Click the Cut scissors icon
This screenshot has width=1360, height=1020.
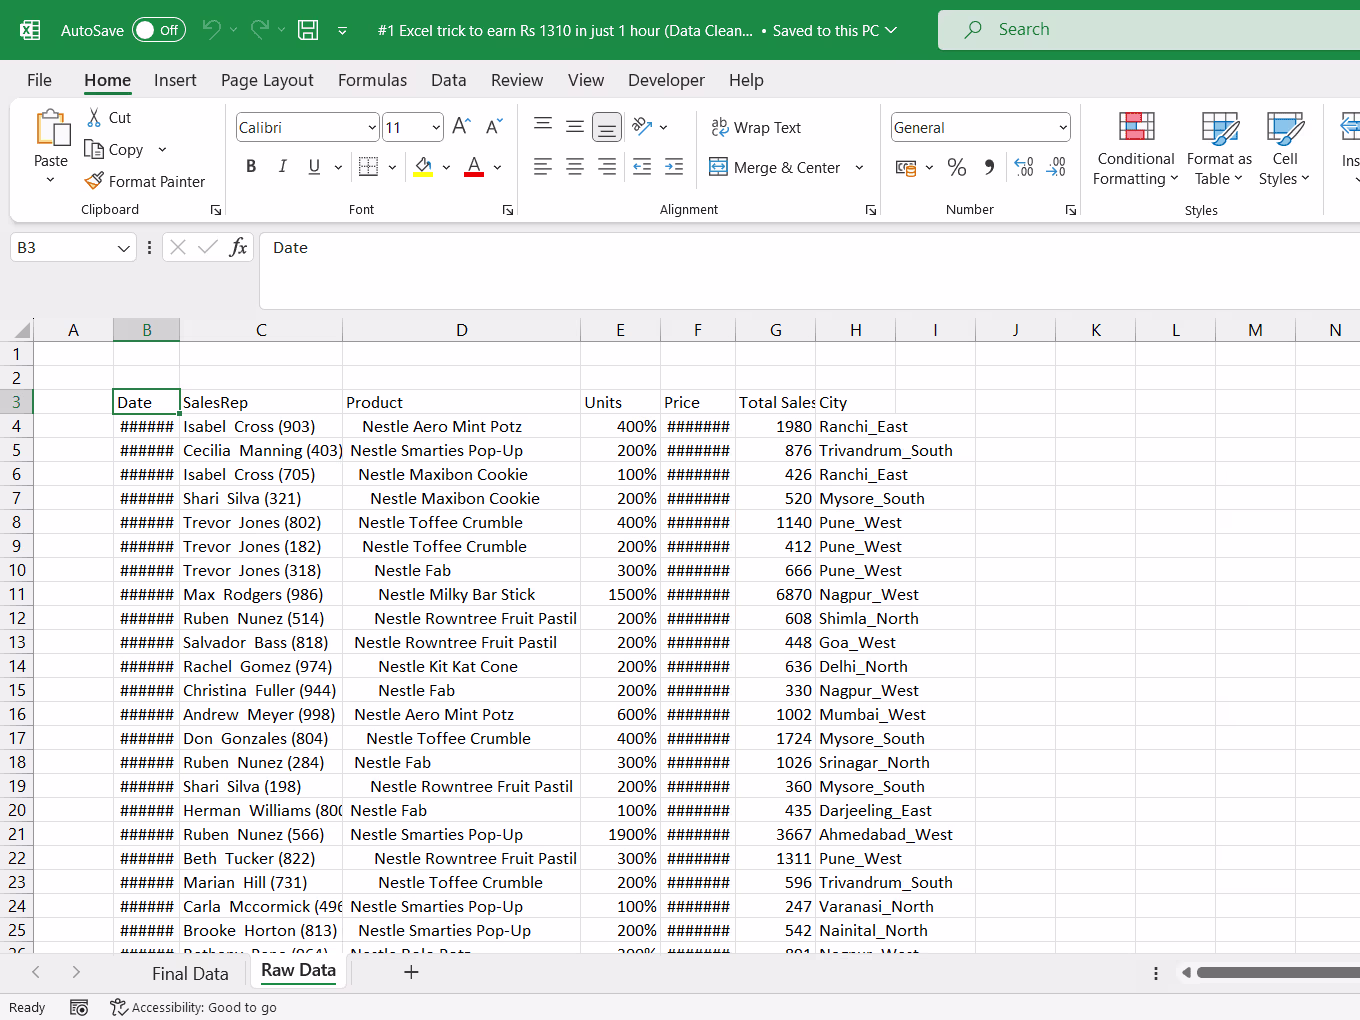[x=94, y=118]
